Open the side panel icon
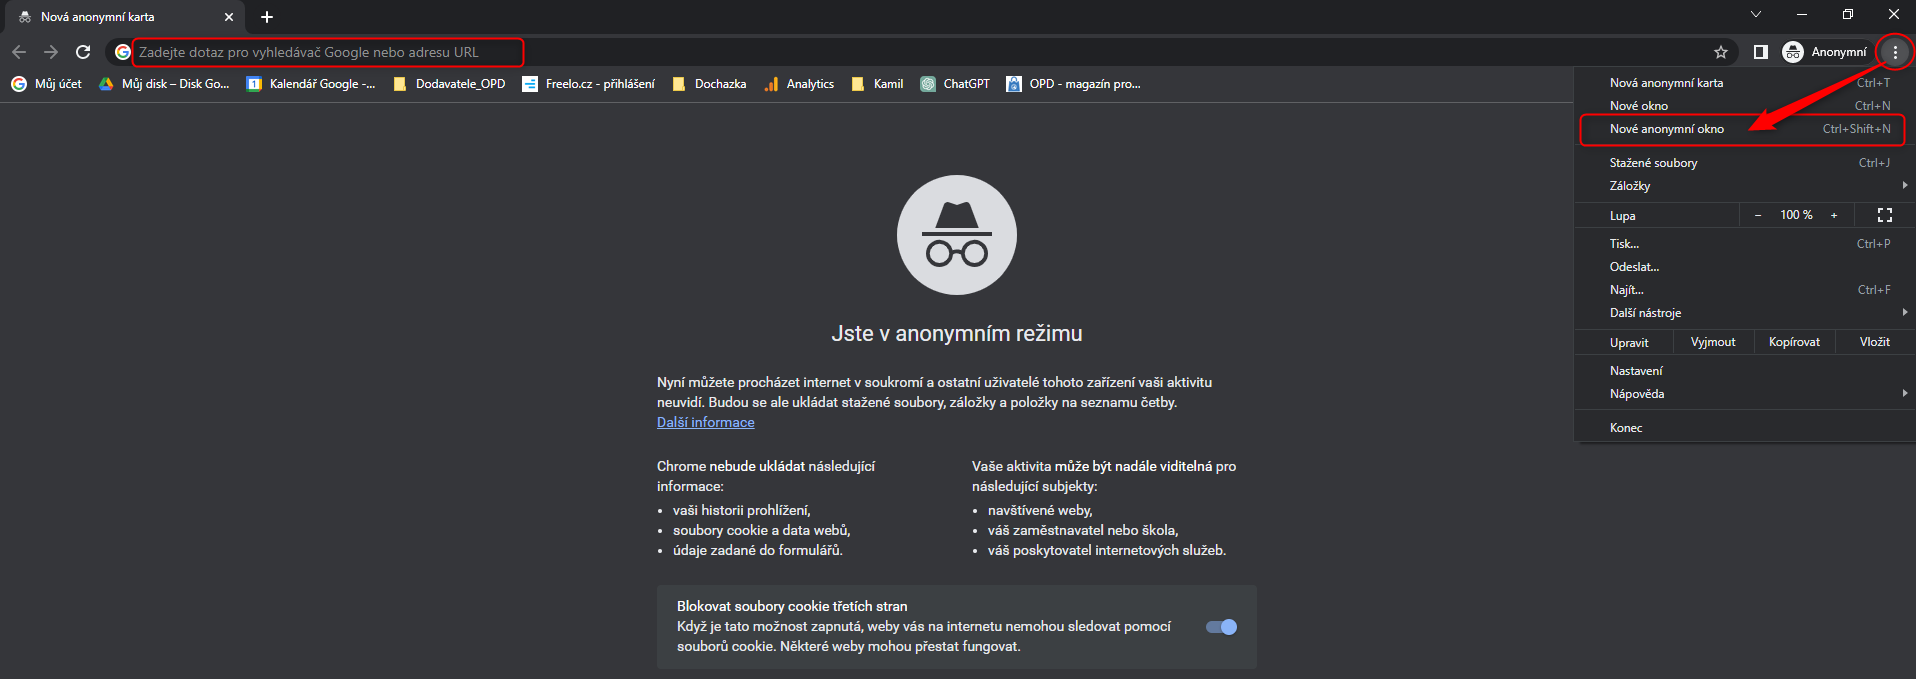This screenshot has height=679, width=1916. point(1761,52)
